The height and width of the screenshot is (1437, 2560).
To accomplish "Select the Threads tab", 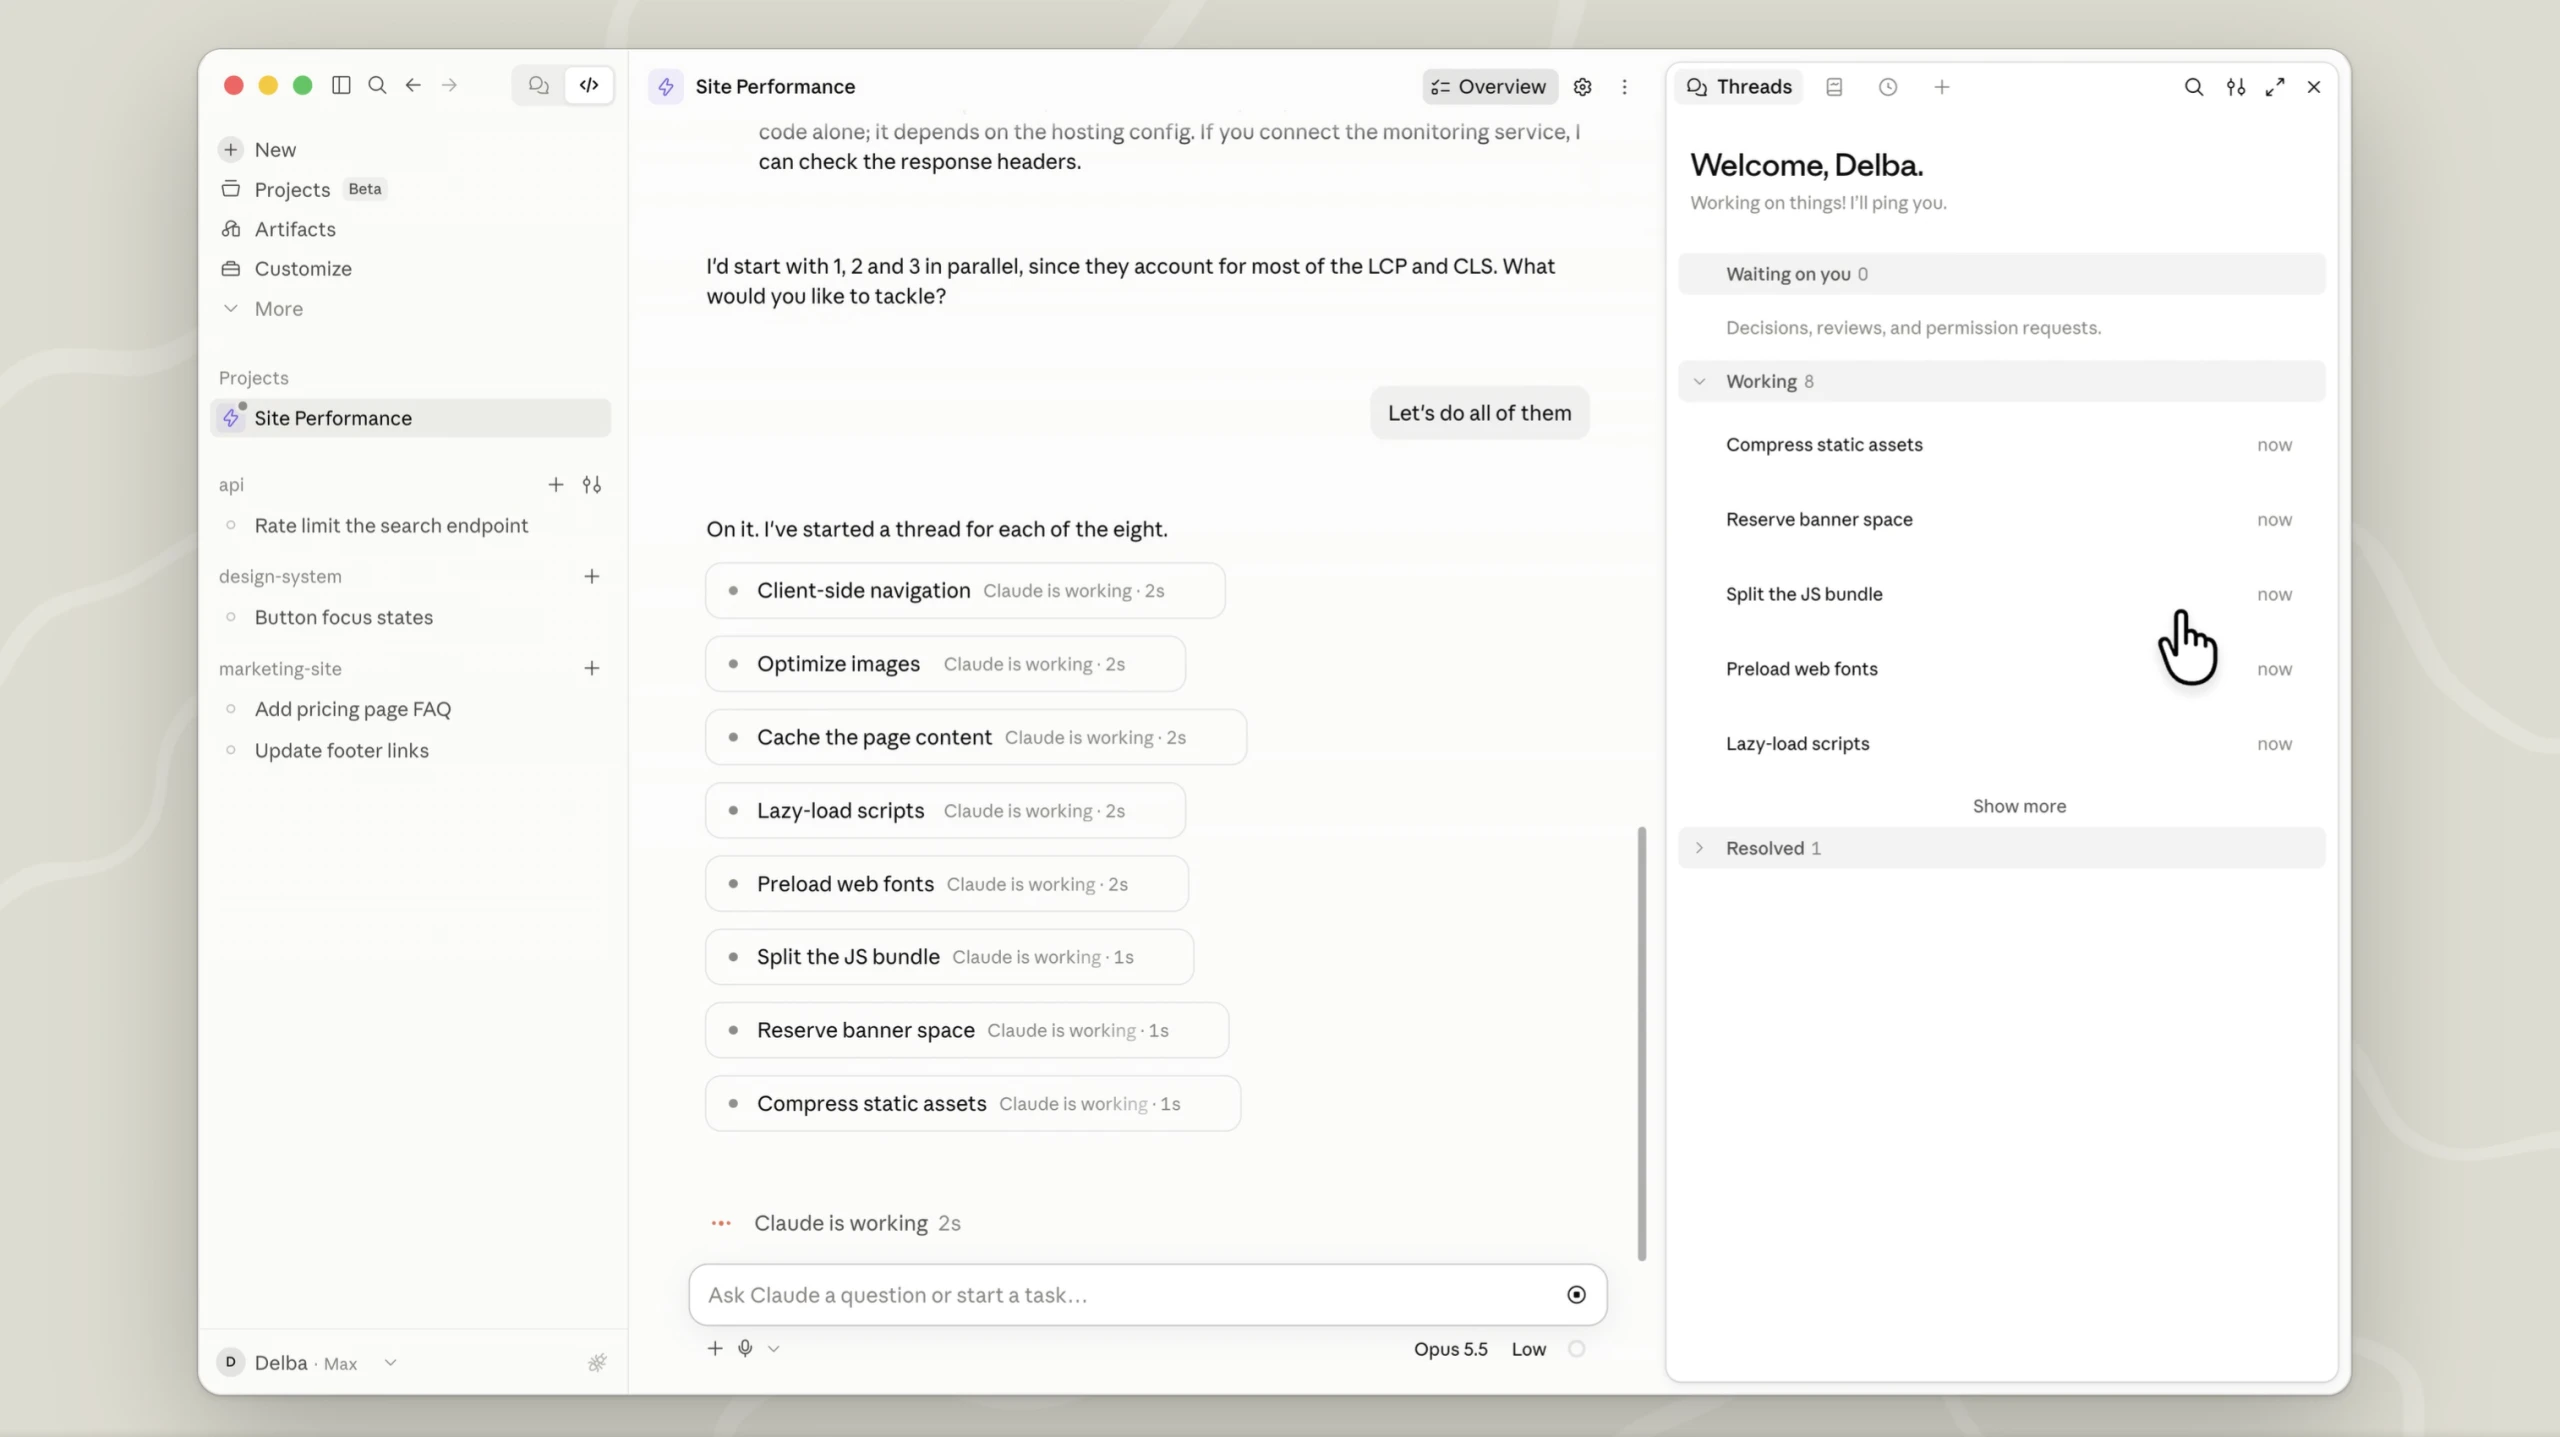I will coord(1739,87).
